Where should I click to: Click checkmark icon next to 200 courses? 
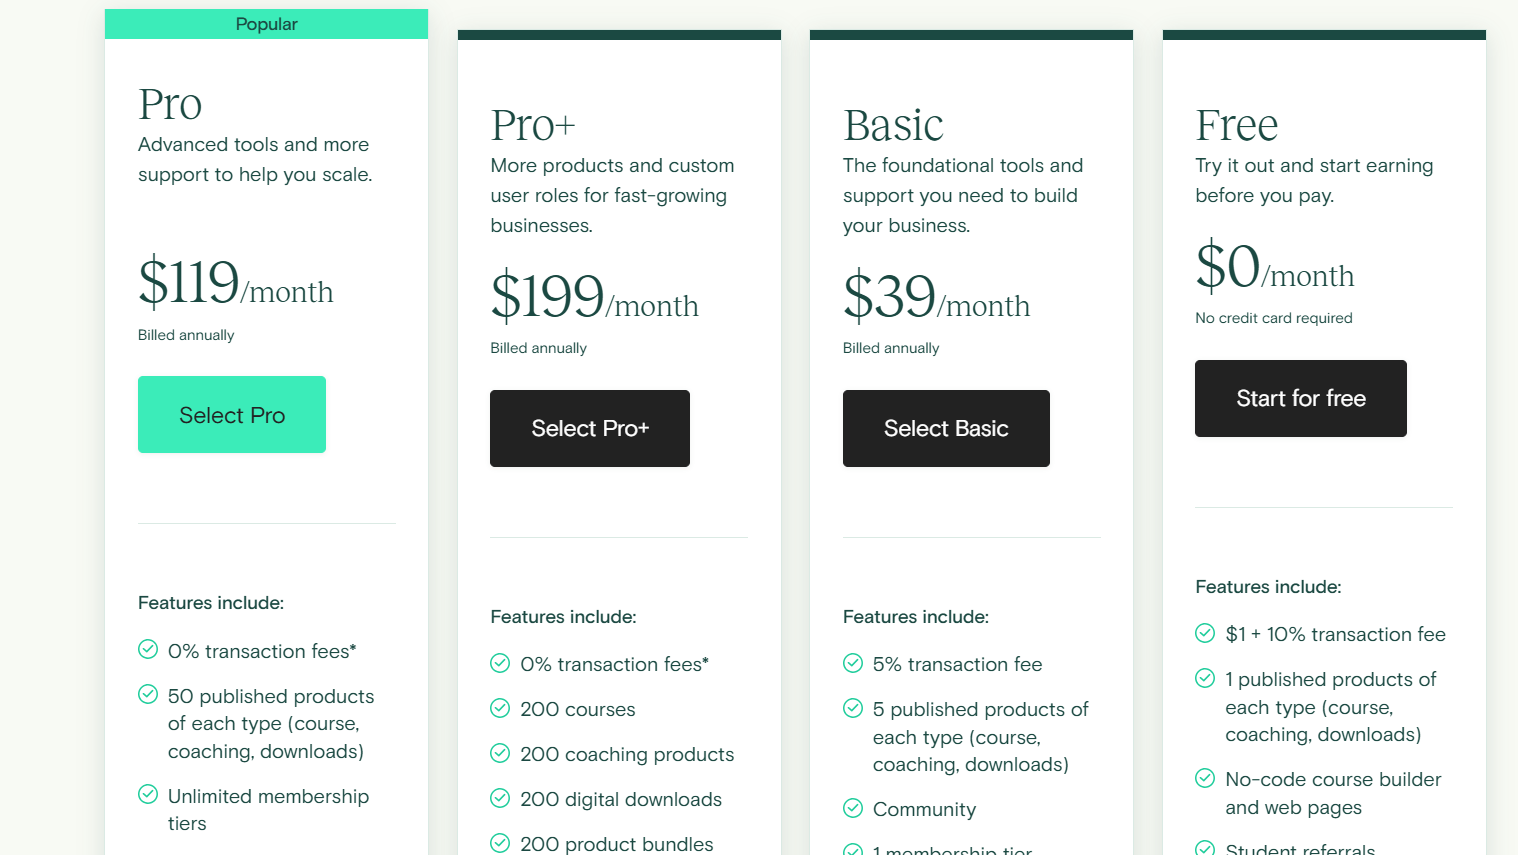pyautogui.click(x=500, y=709)
